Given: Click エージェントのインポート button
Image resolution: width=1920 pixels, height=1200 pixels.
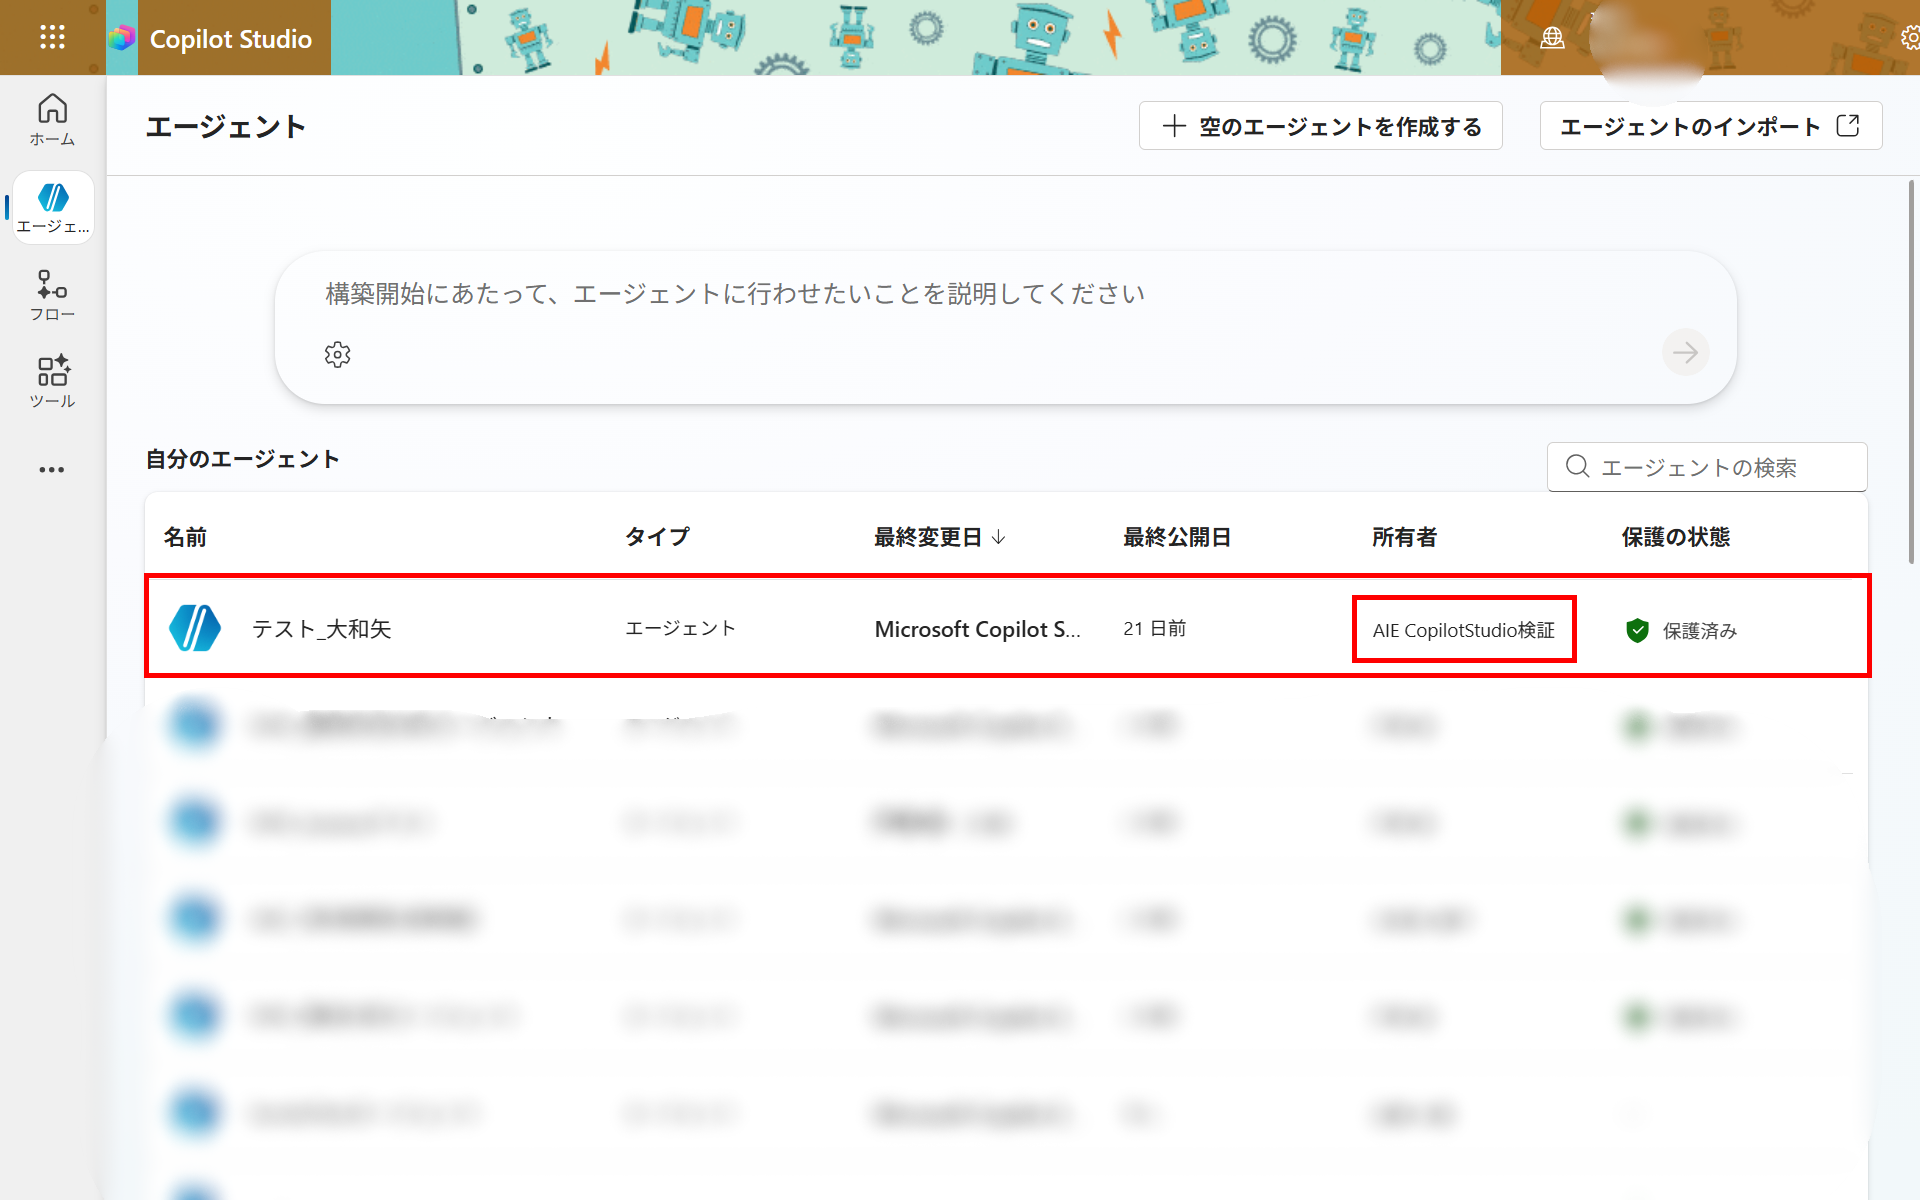Looking at the screenshot, I should pos(1710,126).
